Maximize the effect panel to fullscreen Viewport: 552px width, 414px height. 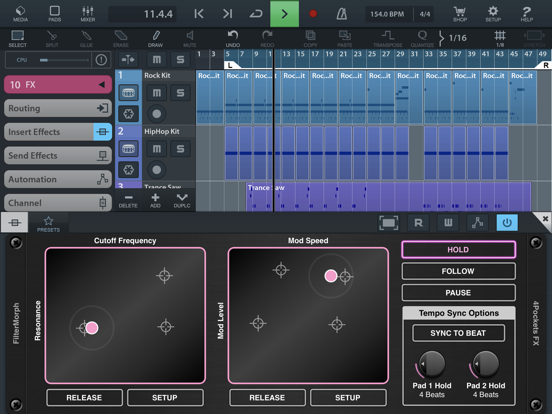click(389, 222)
